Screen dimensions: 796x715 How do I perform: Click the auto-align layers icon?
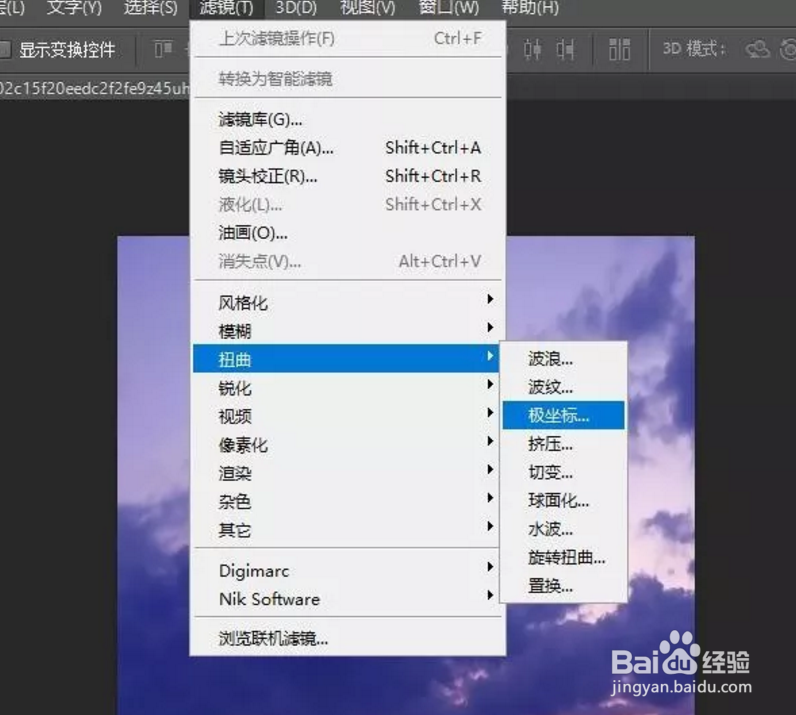pos(619,50)
